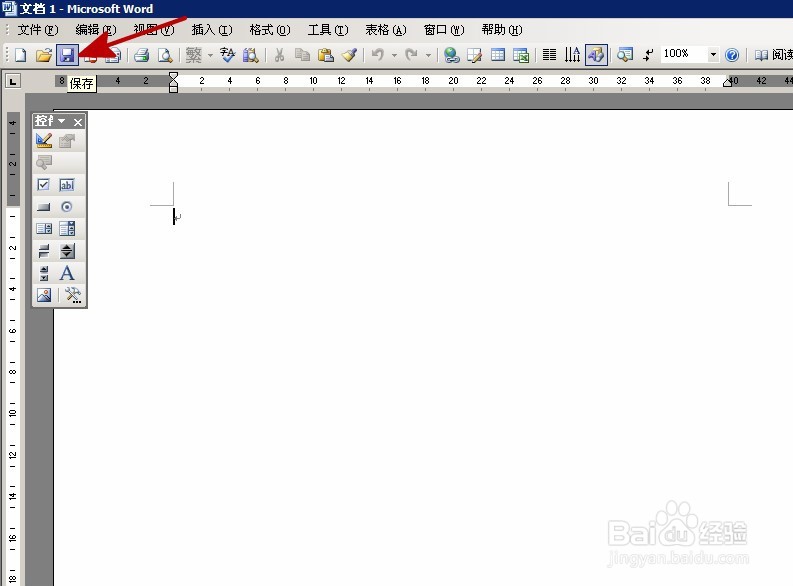This screenshot has height=586, width=793.
Task: Click the Copy icon
Action: point(302,55)
